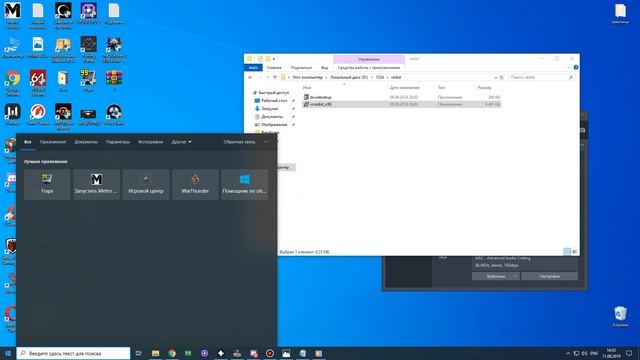Open the volume control in system tray
640x360 pixels.
tap(584, 353)
